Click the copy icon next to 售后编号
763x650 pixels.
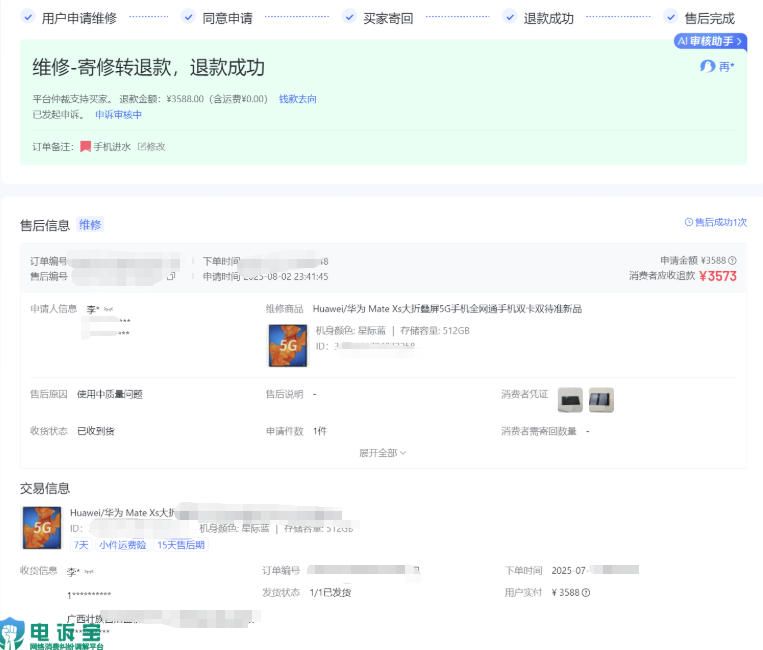pyautogui.click(x=171, y=276)
